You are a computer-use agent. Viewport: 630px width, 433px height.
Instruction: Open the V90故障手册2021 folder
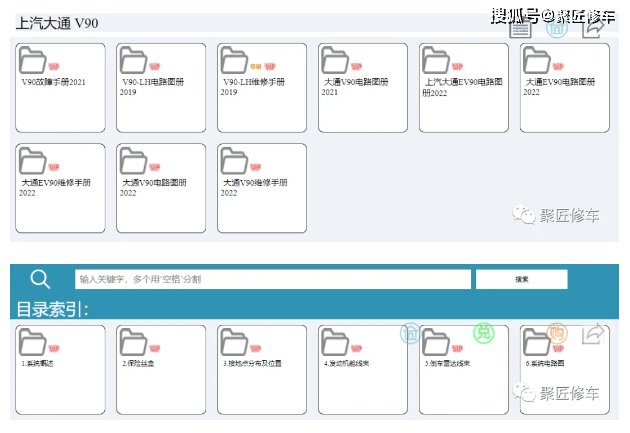point(60,88)
